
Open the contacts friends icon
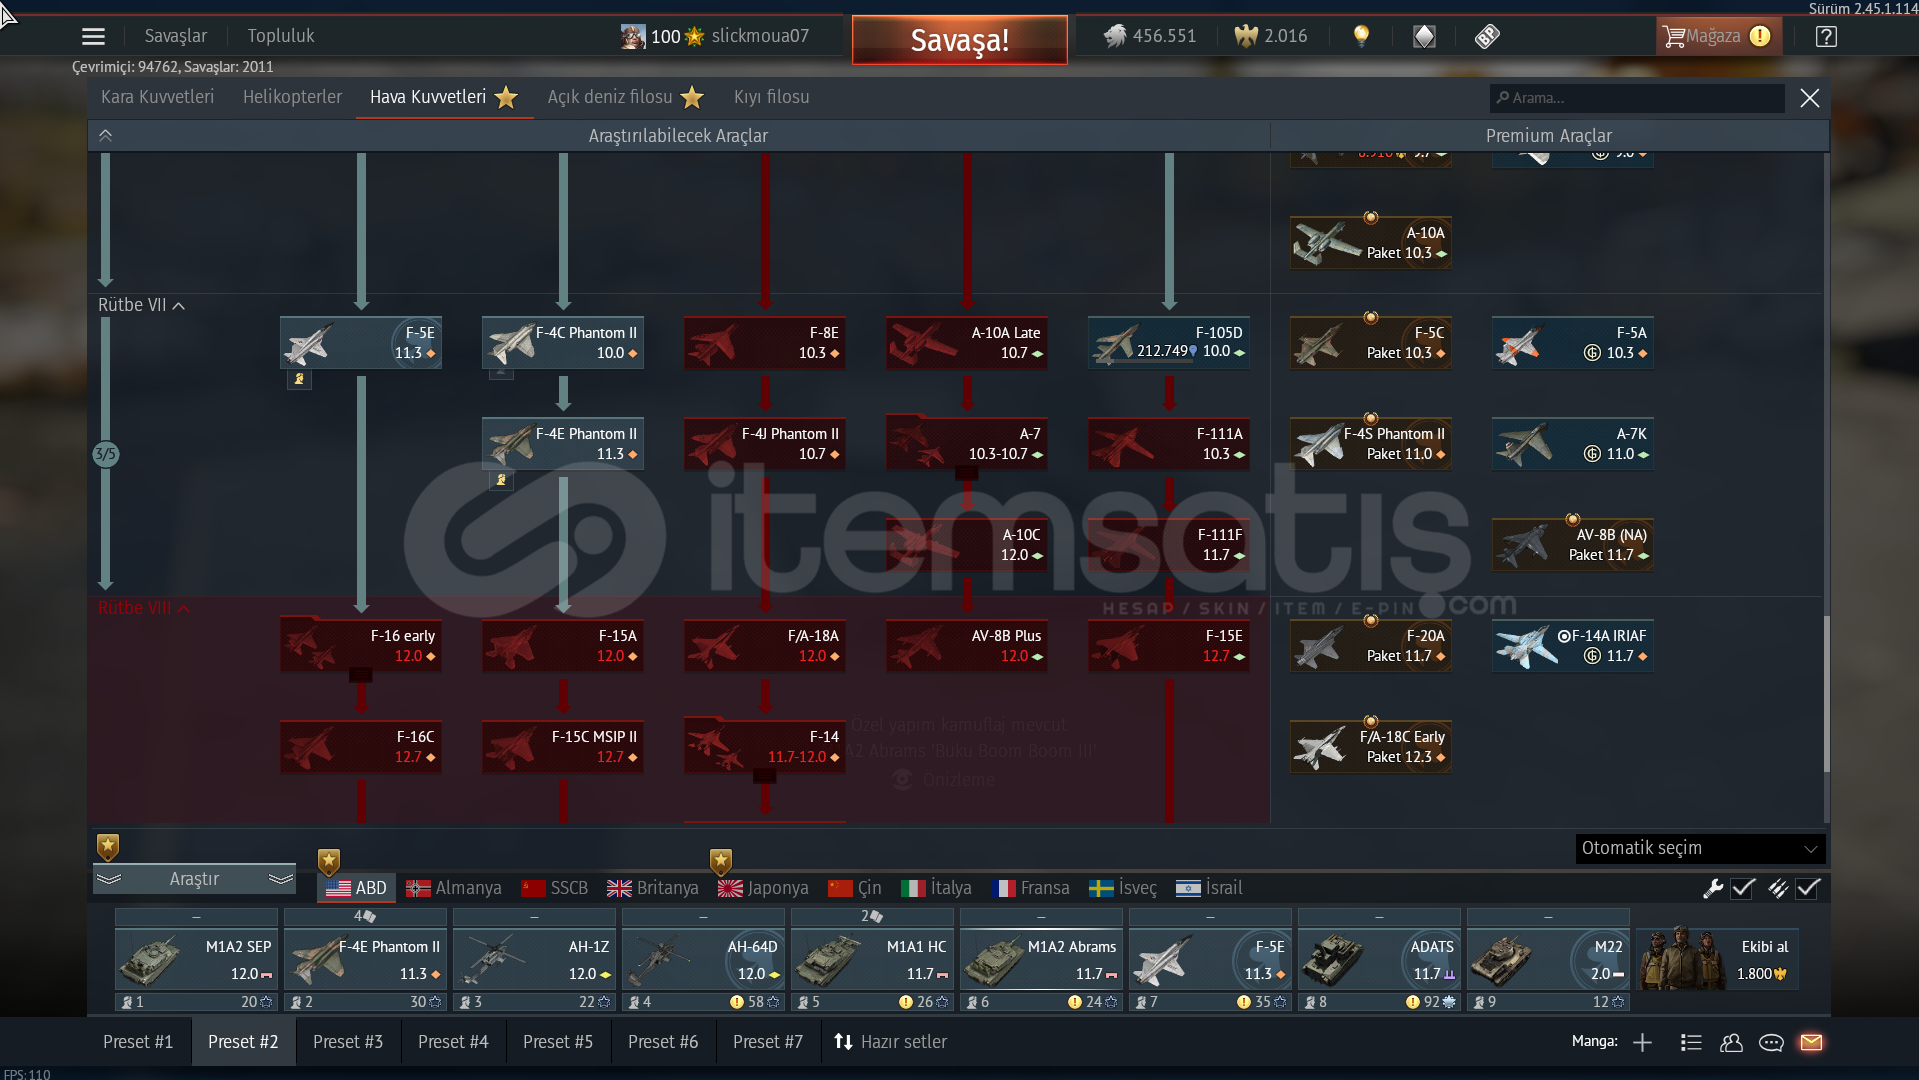[1731, 1042]
